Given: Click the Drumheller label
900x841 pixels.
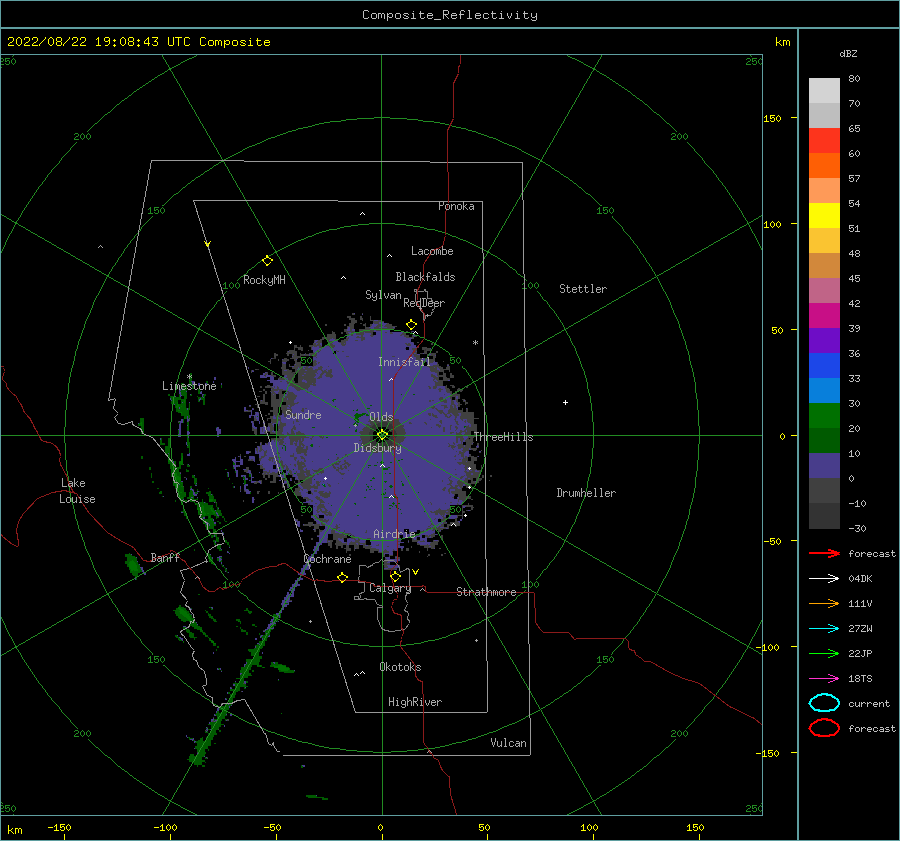Looking at the screenshot, I should (x=586, y=493).
